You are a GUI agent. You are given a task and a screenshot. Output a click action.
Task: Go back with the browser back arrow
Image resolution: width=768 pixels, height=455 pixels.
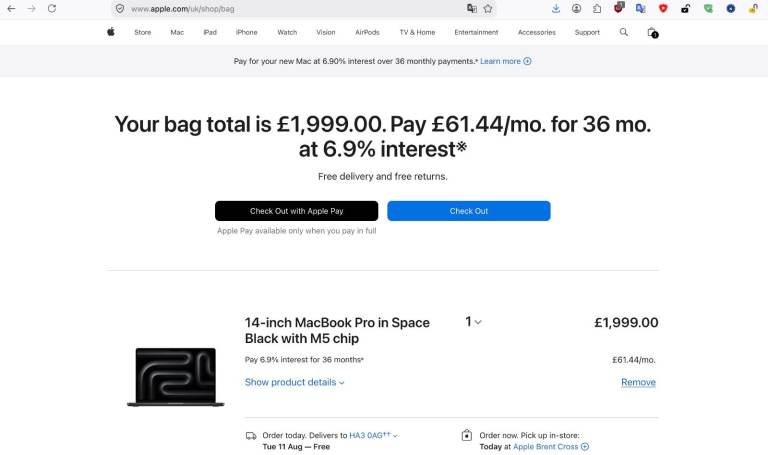pyautogui.click(x=11, y=8)
